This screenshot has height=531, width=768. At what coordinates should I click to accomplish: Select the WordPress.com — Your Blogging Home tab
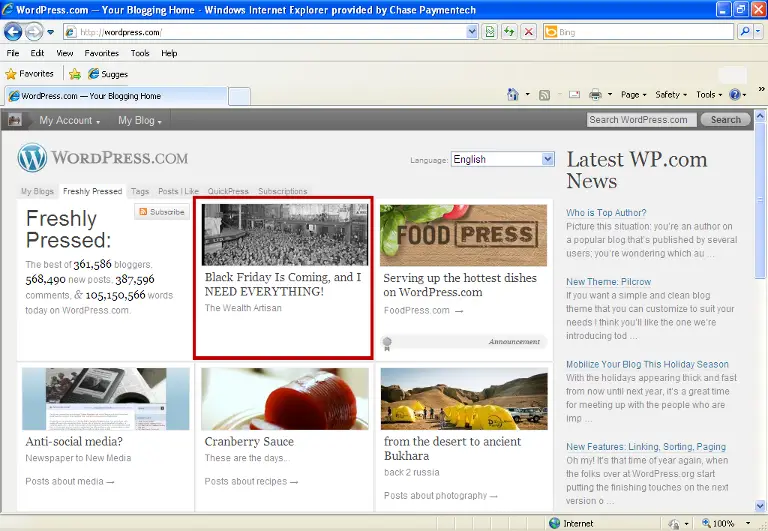116,96
